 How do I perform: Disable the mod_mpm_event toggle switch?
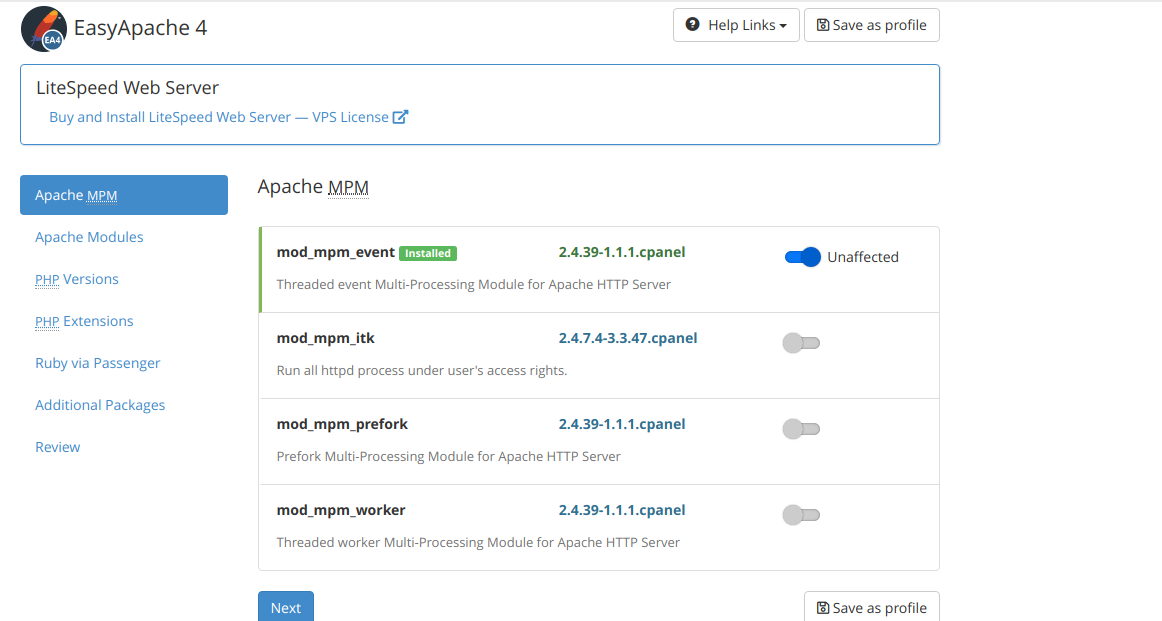802,257
